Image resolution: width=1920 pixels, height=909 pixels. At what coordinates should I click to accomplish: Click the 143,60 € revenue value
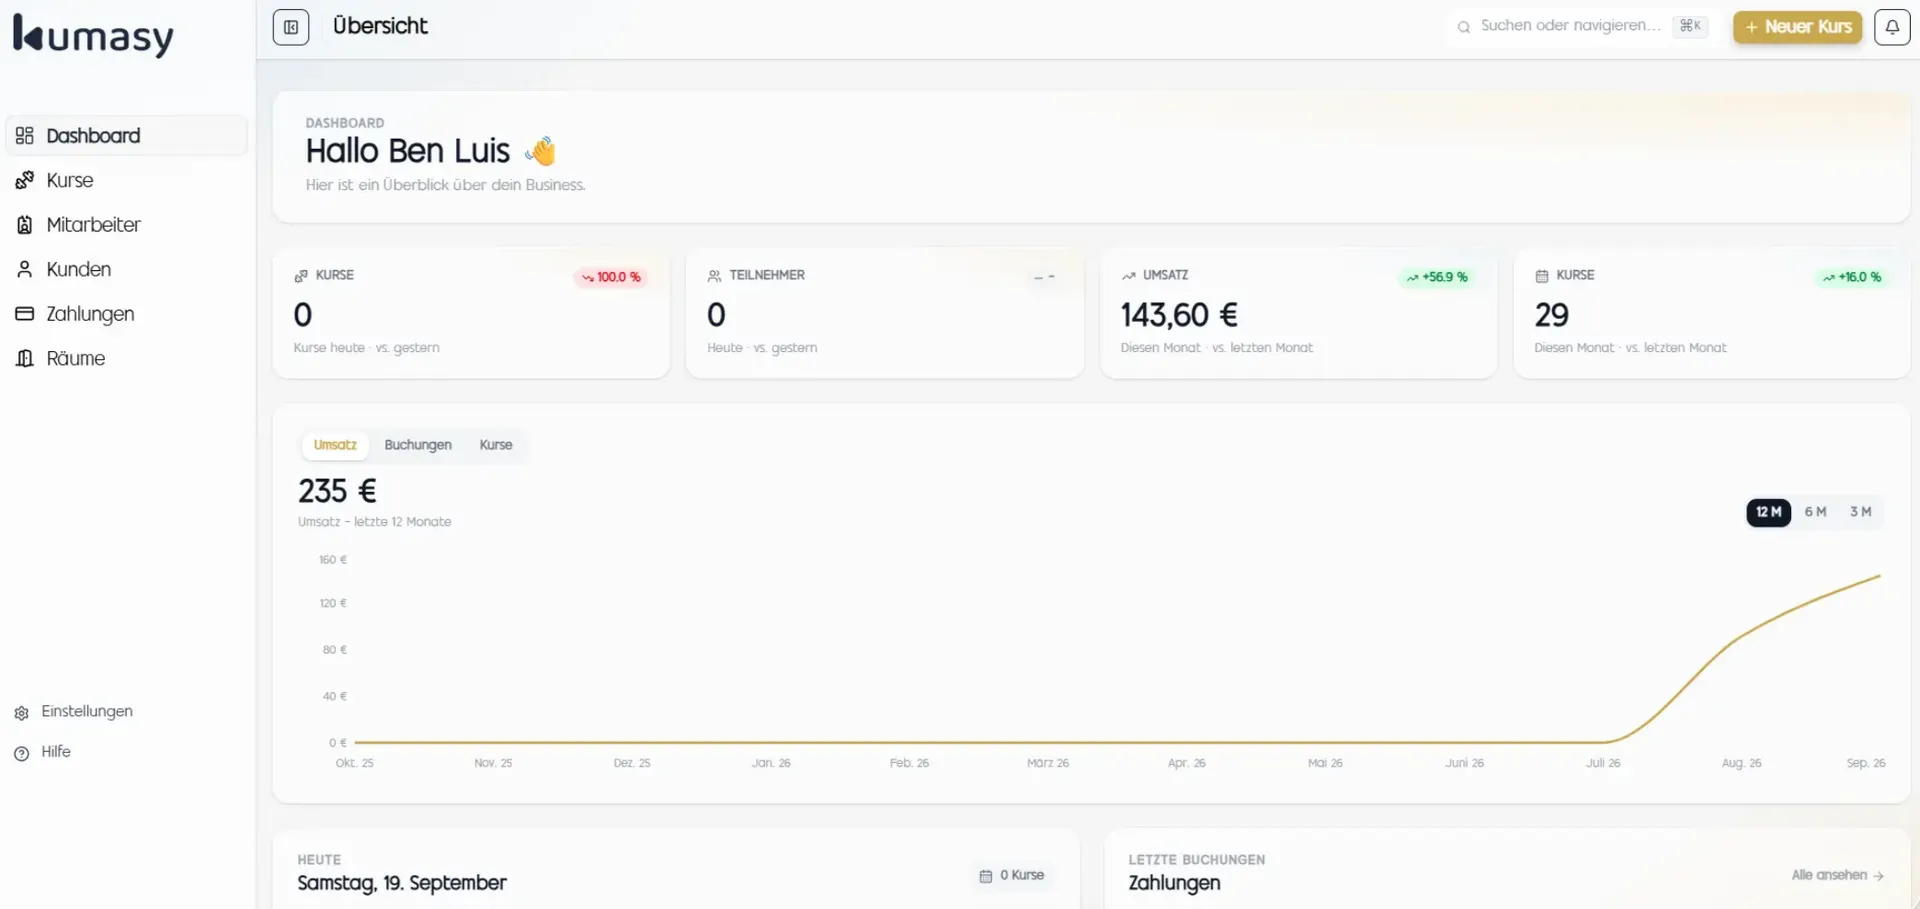[1179, 316]
